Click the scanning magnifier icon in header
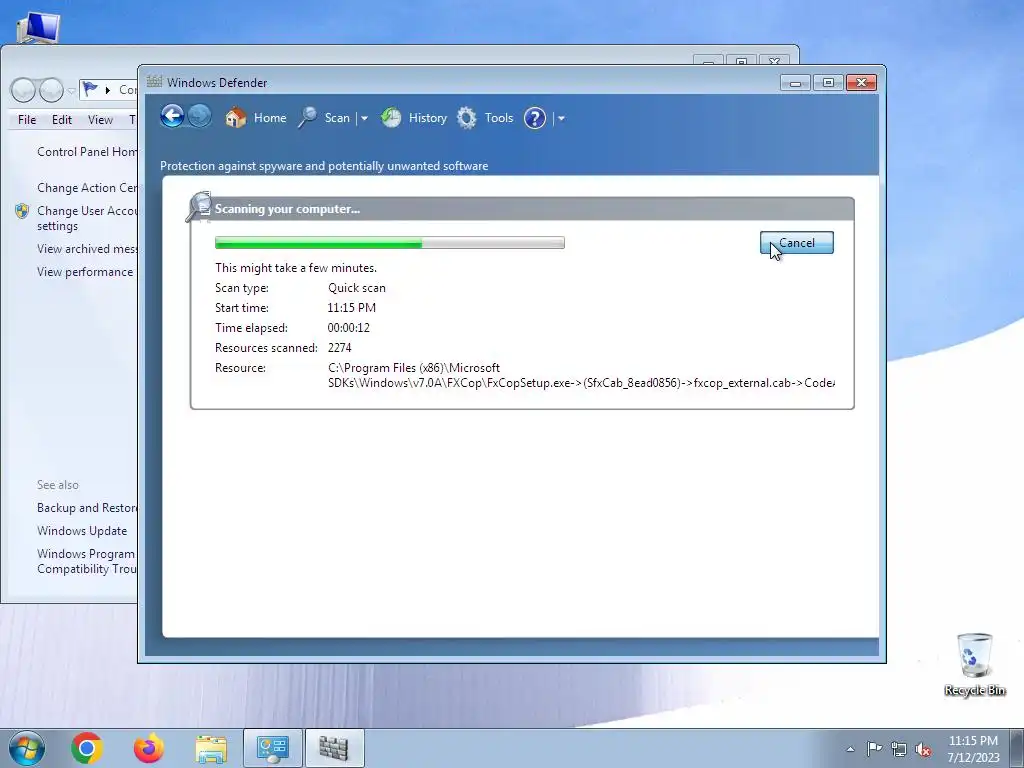 point(199,207)
